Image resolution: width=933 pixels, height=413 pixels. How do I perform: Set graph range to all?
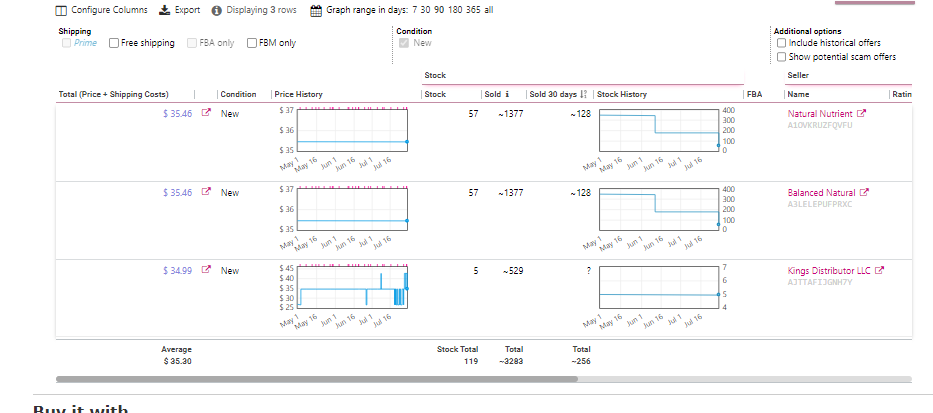pyautogui.click(x=489, y=10)
